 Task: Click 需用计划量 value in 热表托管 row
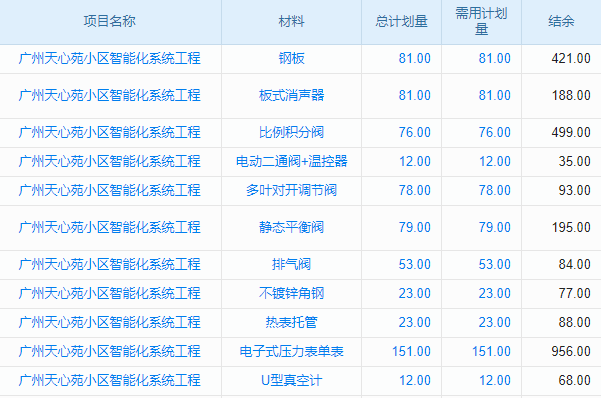point(494,322)
